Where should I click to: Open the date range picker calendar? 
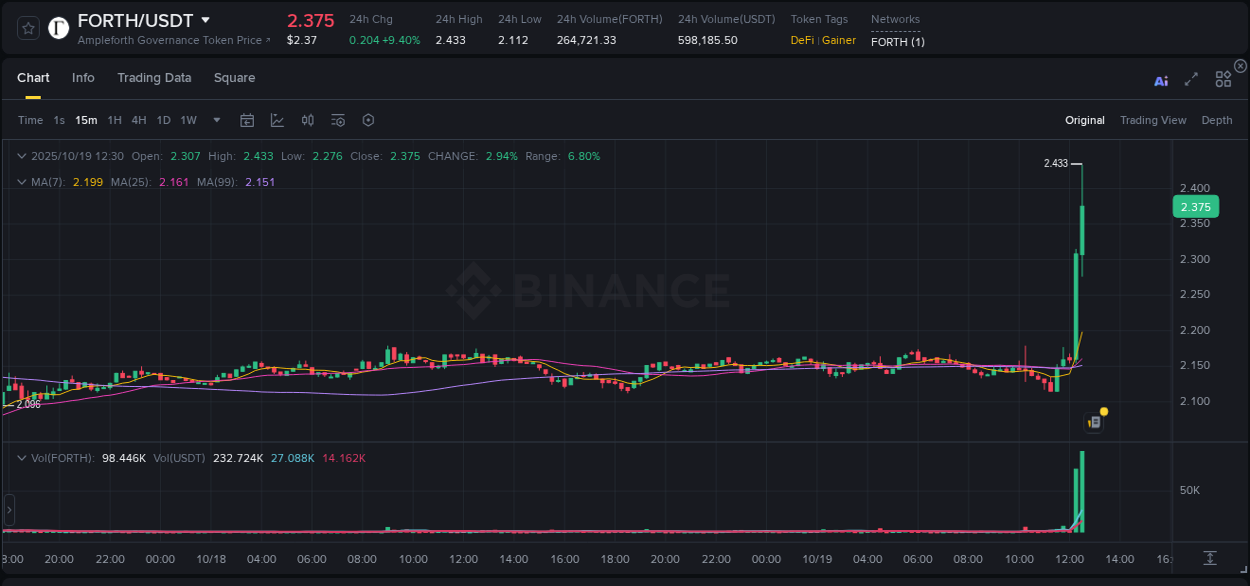pyautogui.click(x=247, y=120)
